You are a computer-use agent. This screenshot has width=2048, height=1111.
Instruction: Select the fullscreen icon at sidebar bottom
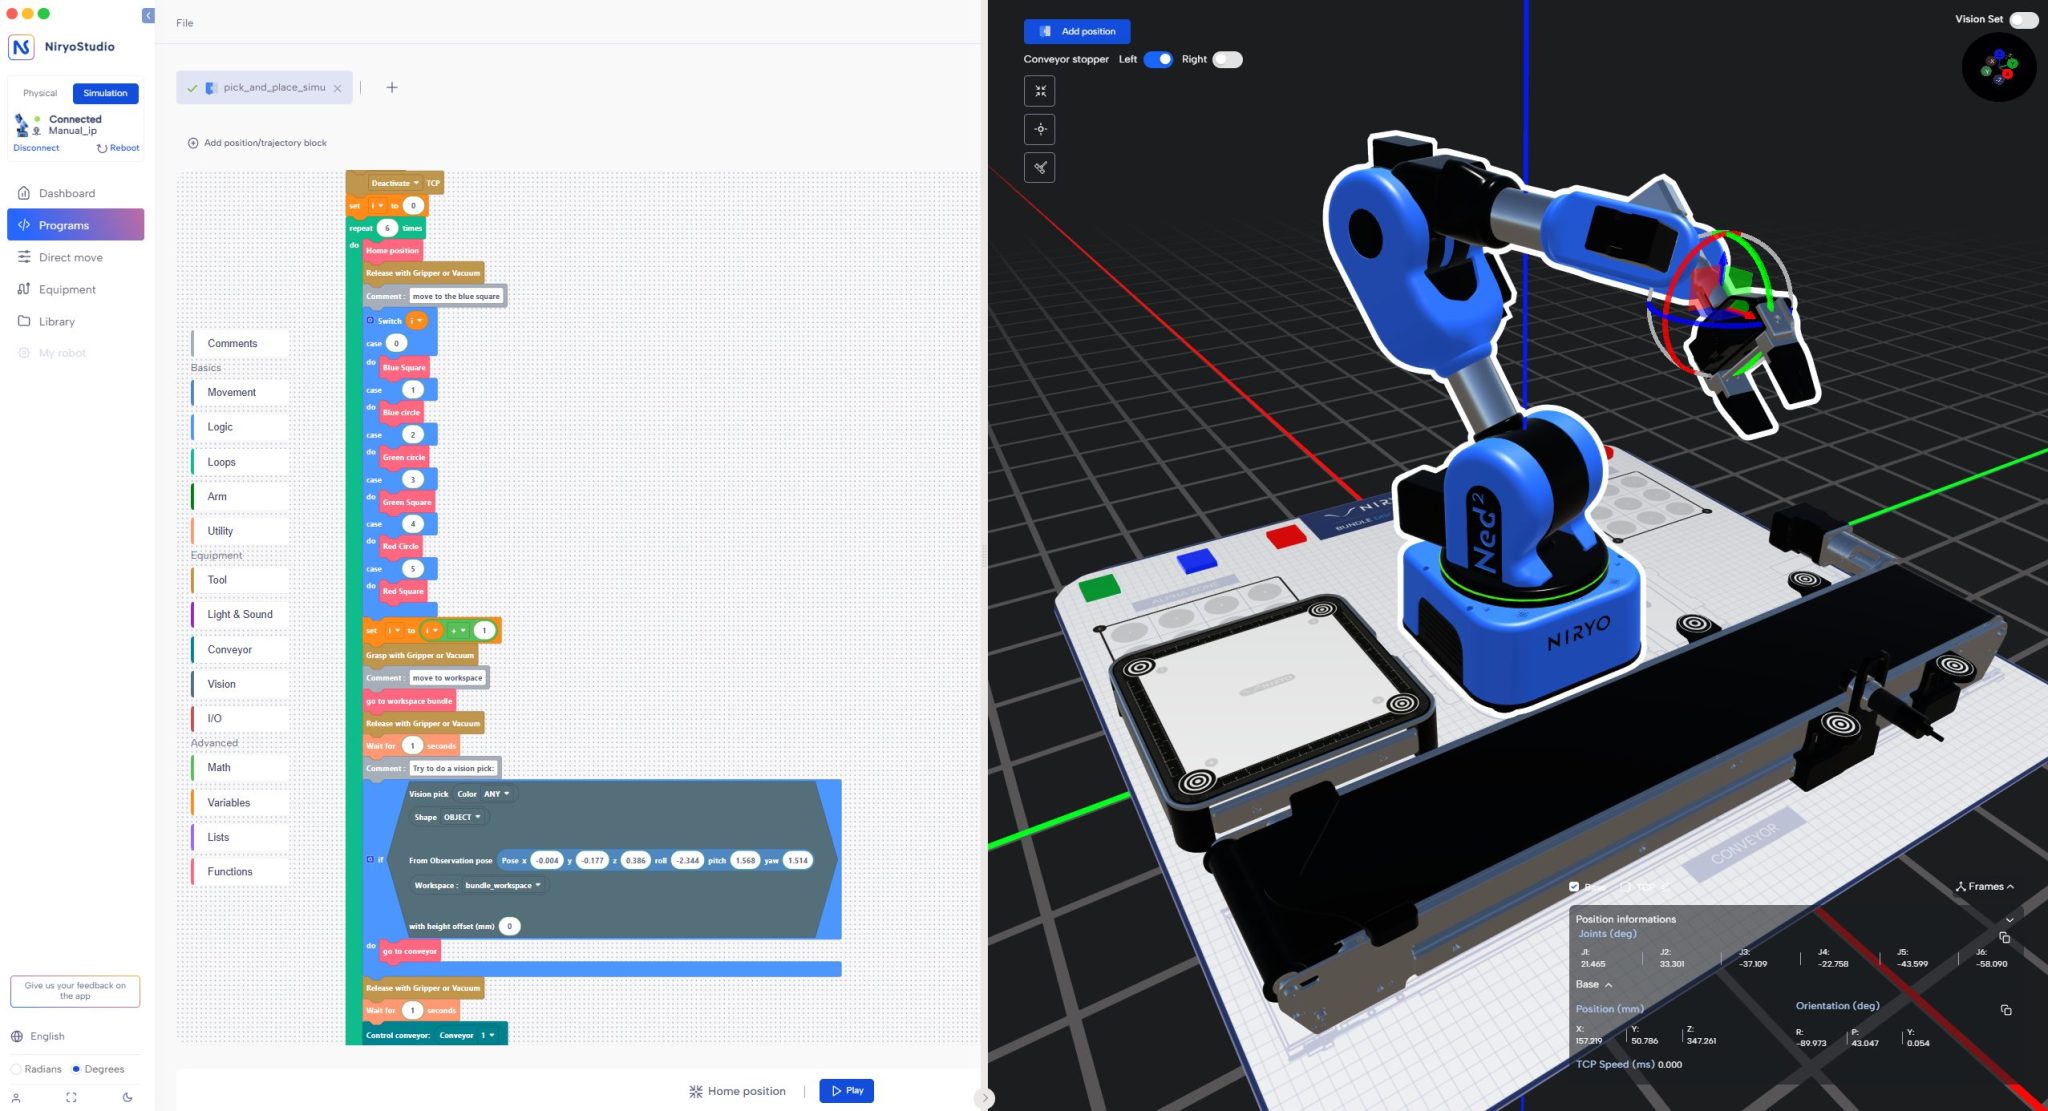71,1096
